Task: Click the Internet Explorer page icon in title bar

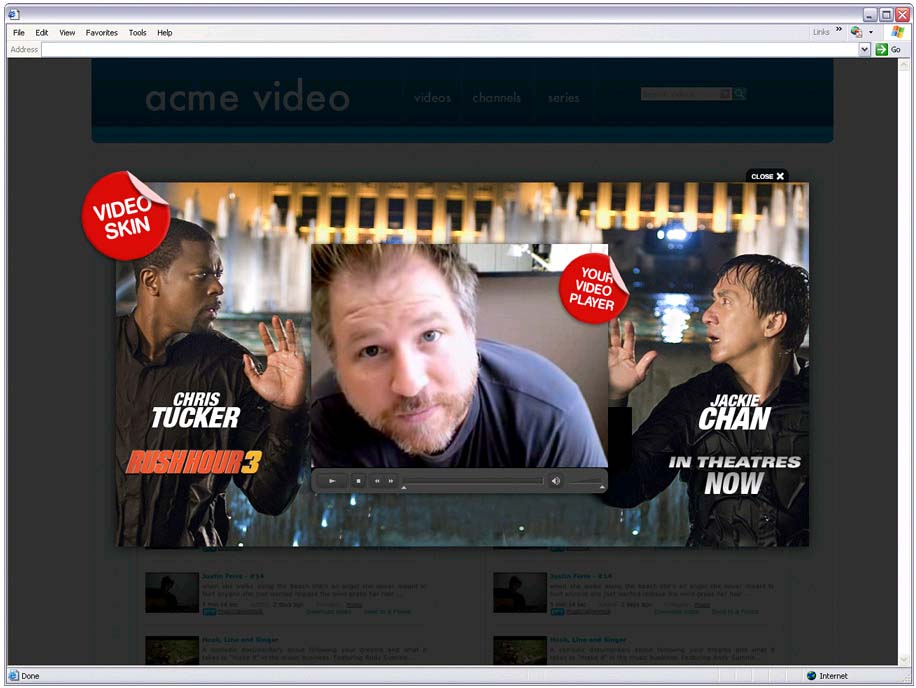Action: tap(14, 14)
